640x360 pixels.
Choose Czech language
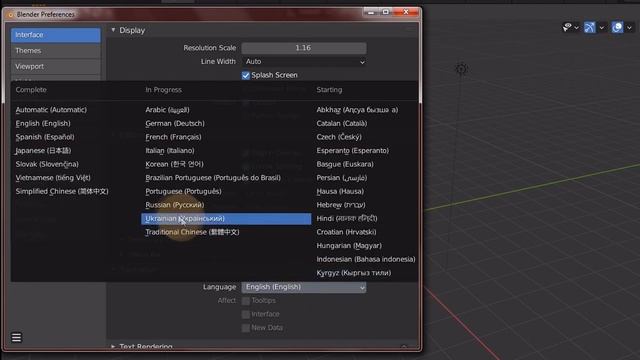(x=339, y=137)
